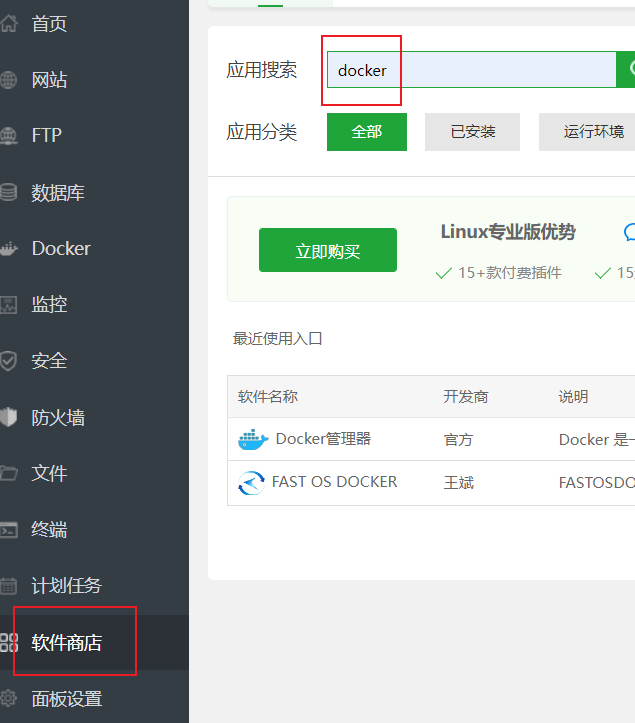
Task: Click the folder icon beside 文件
Action: (8, 474)
